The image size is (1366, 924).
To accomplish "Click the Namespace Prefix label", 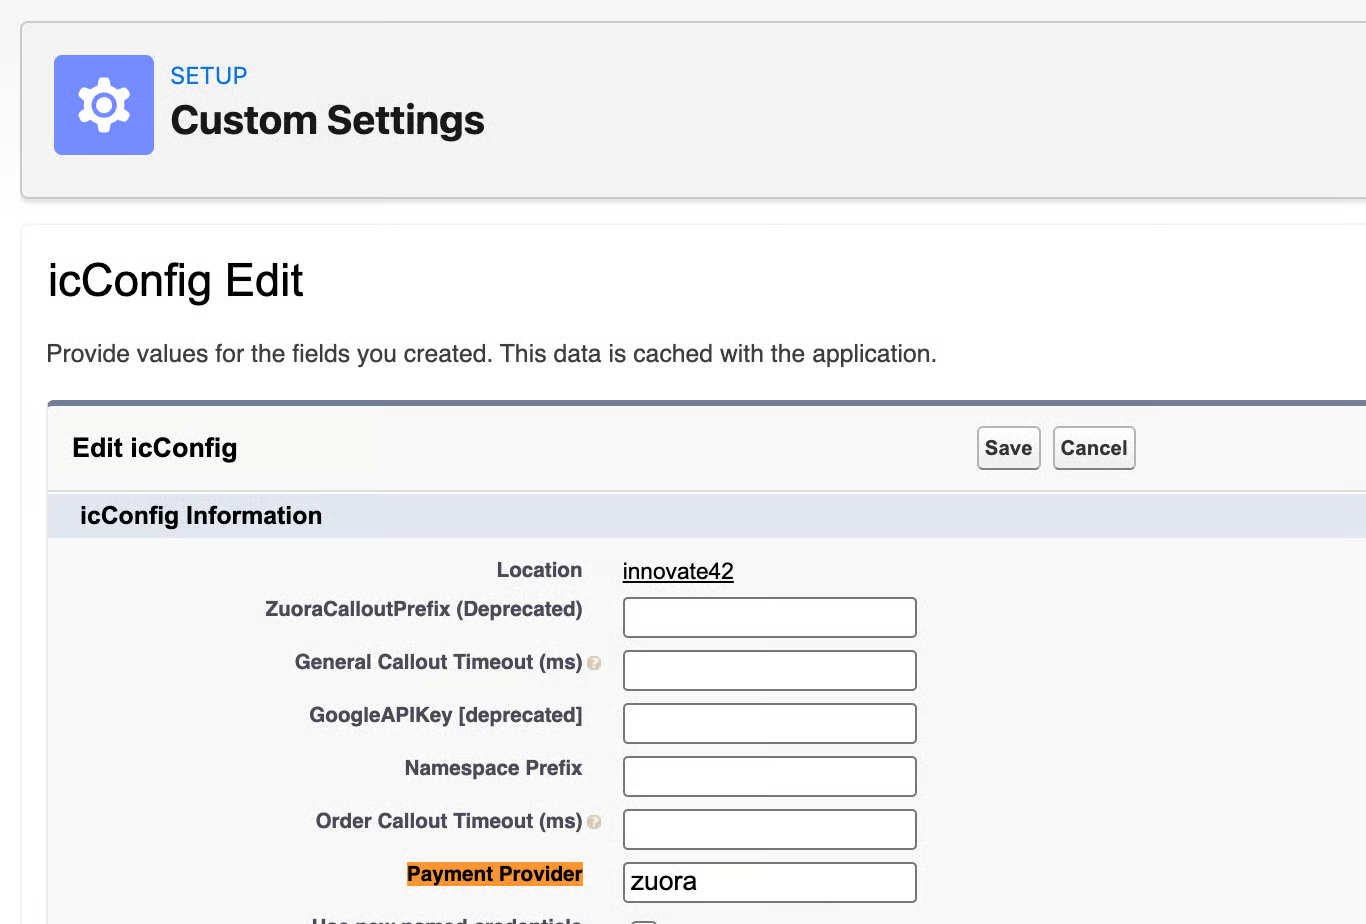I will pyautogui.click(x=494, y=768).
